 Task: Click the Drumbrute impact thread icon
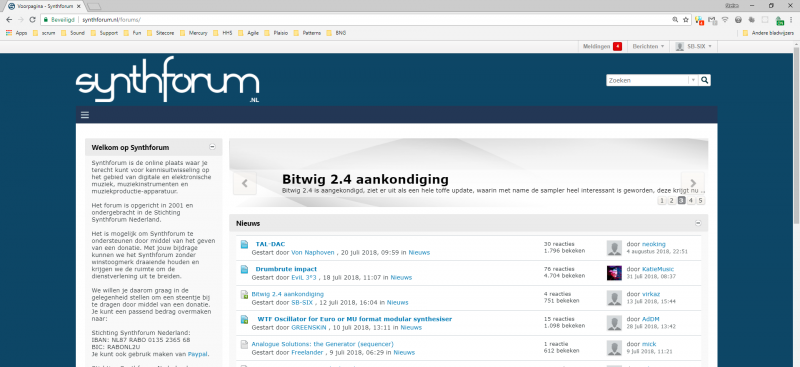click(244, 269)
